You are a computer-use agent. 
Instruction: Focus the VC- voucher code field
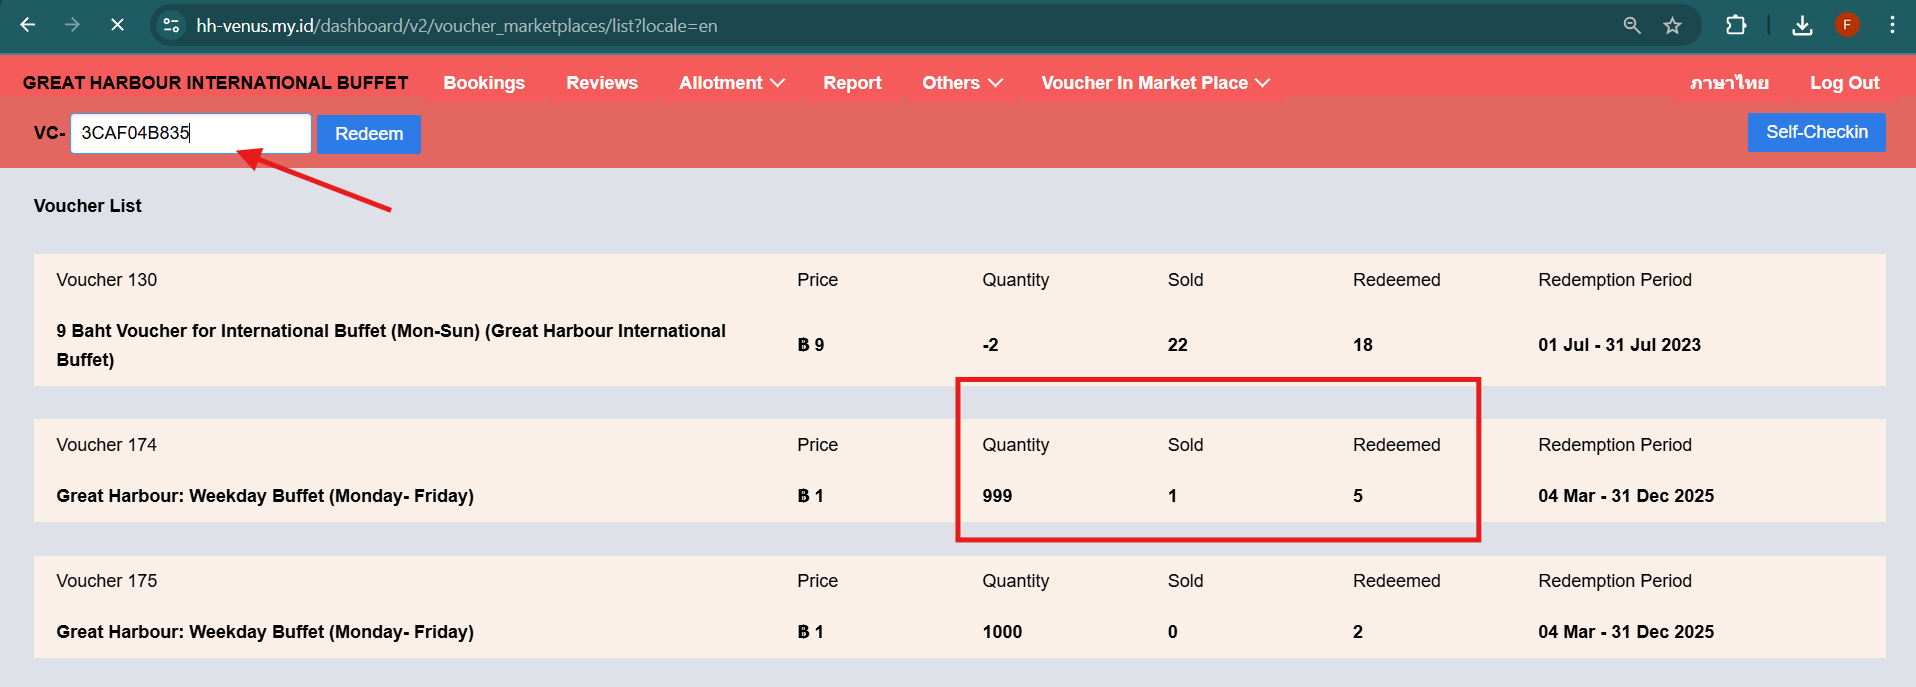190,133
